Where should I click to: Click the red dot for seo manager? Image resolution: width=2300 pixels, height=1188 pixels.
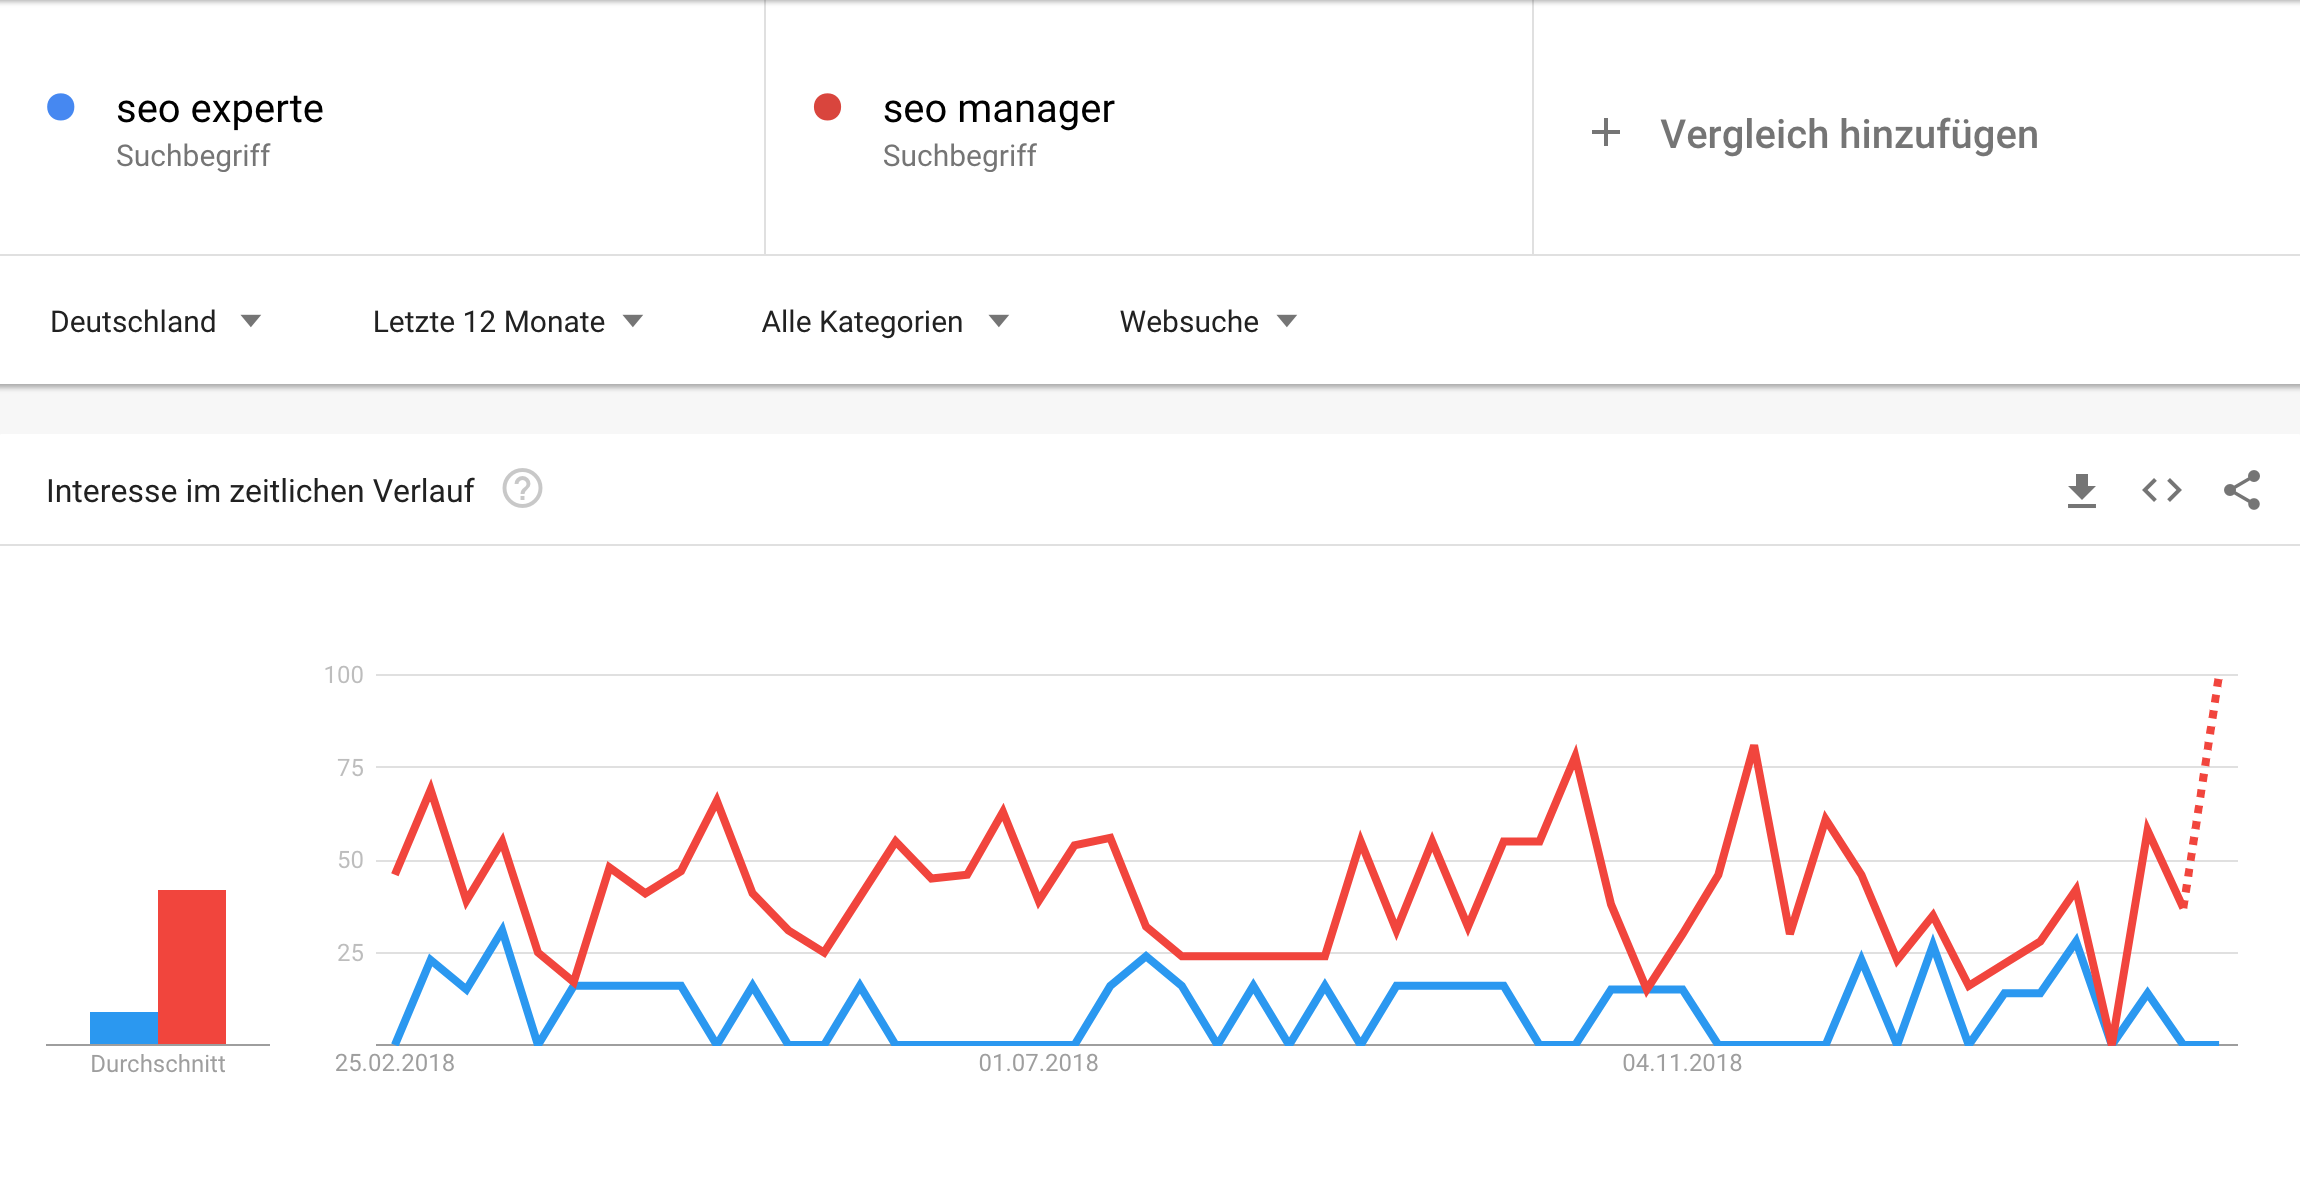(827, 107)
